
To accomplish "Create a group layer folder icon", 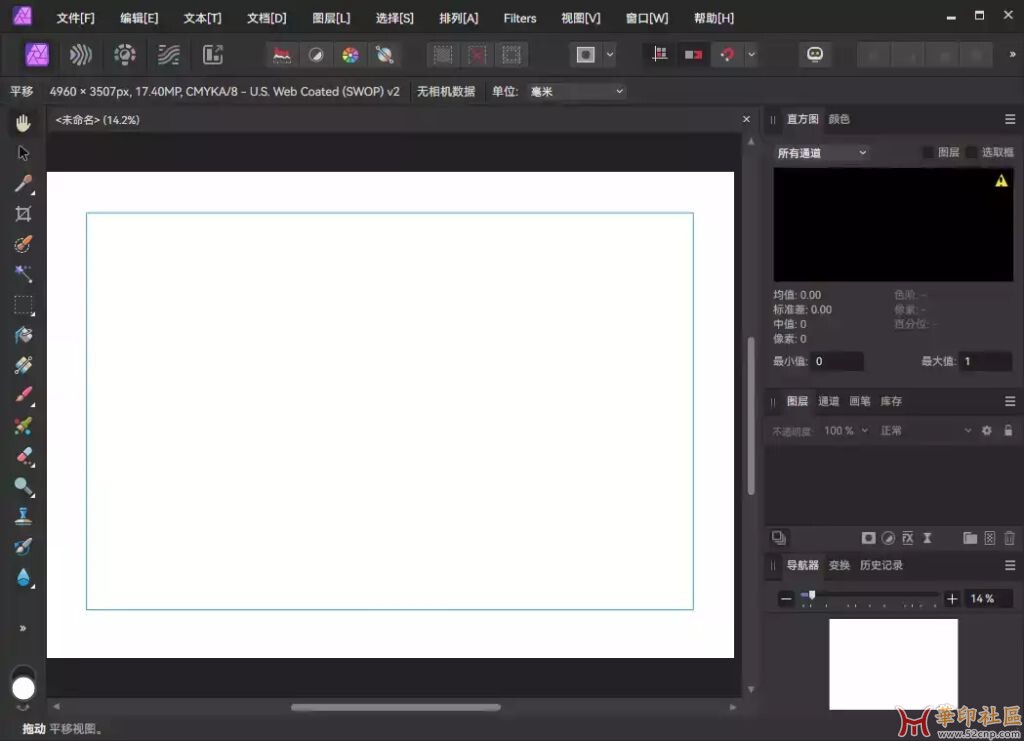I will point(970,538).
